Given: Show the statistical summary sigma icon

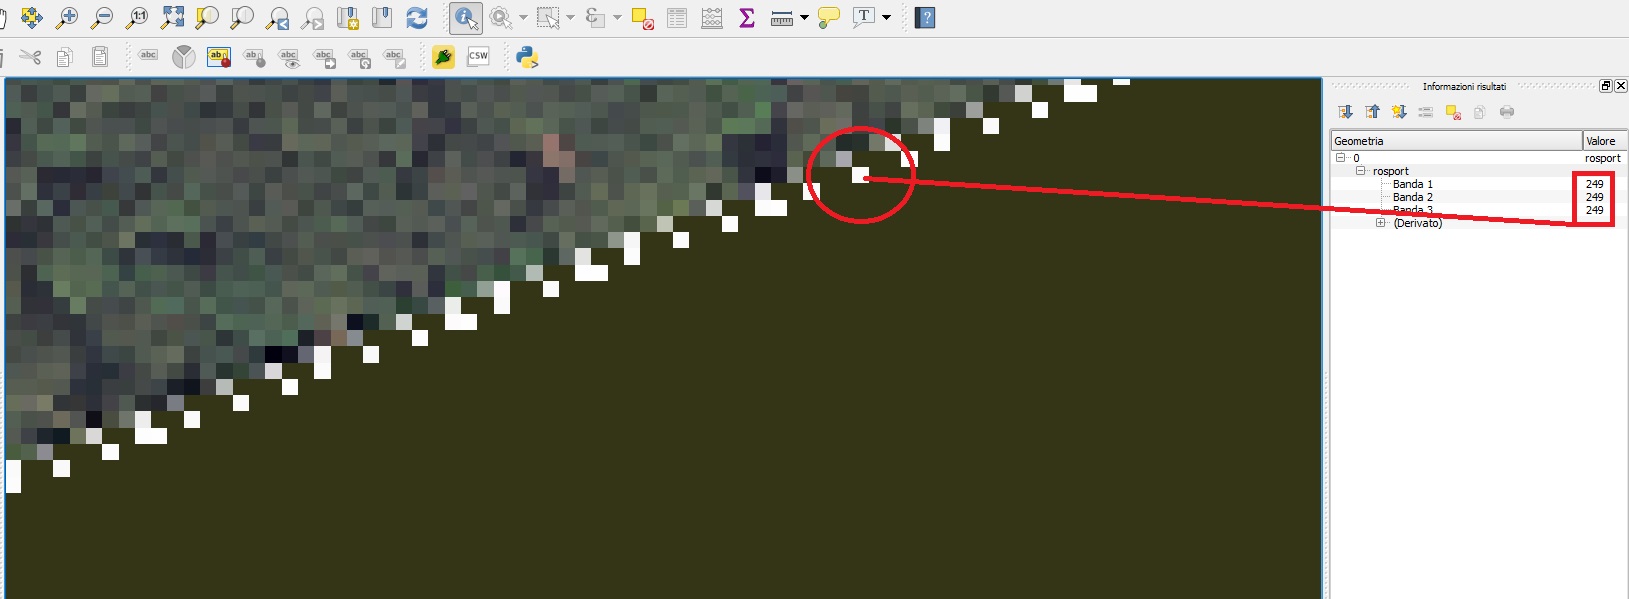Looking at the screenshot, I should pyautogui.click(x=747, y=17).
